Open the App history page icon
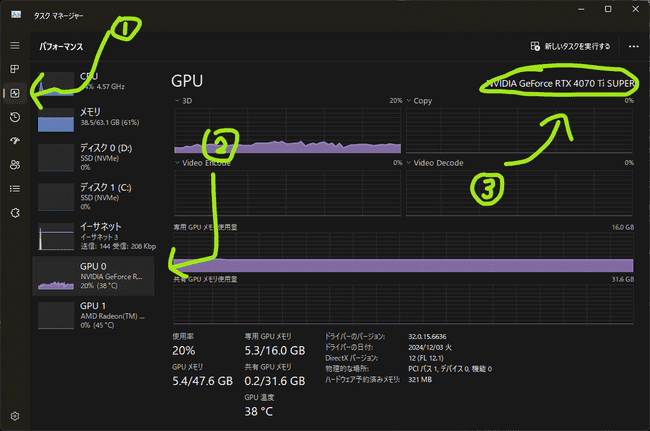Viewport: 650px width, 431px height. (x=15, y=117)
